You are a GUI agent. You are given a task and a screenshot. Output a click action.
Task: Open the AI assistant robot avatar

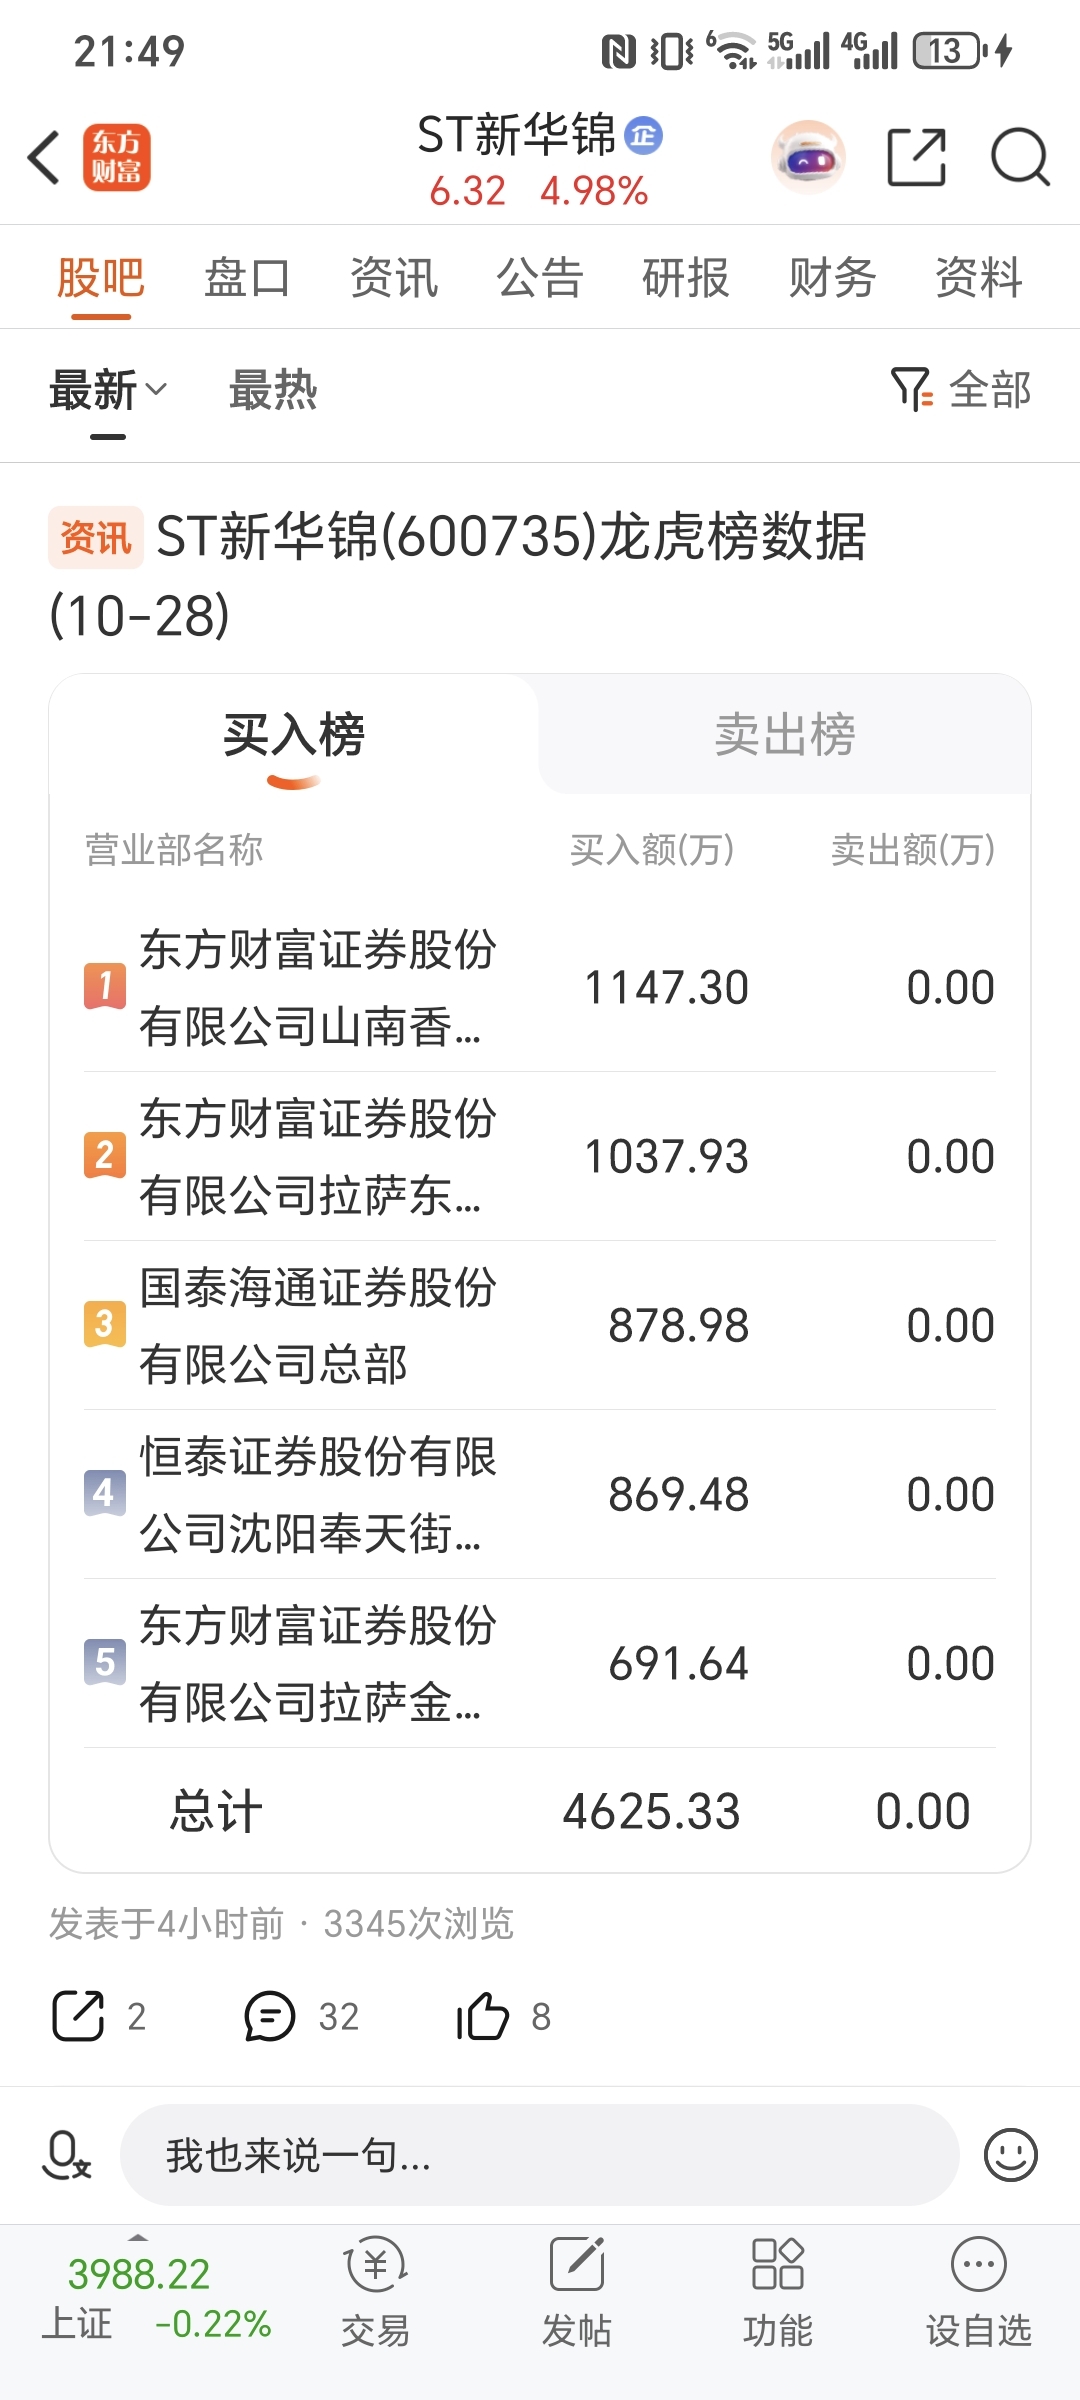(x=808, y=158)
